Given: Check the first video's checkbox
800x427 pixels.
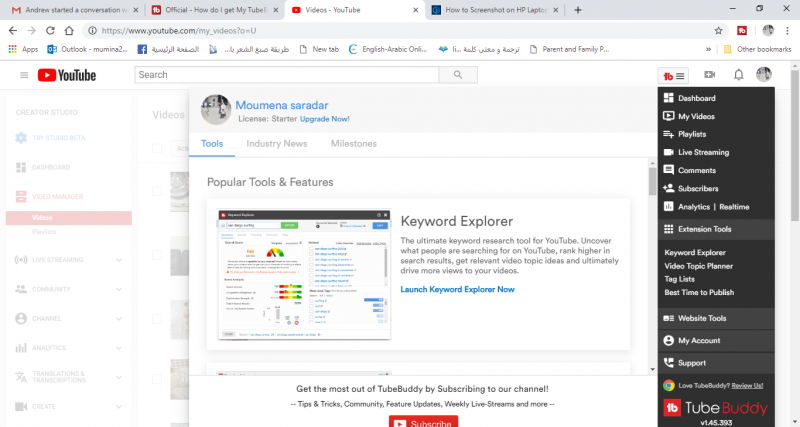Looking at the screenshot, I should coord(156,190).
